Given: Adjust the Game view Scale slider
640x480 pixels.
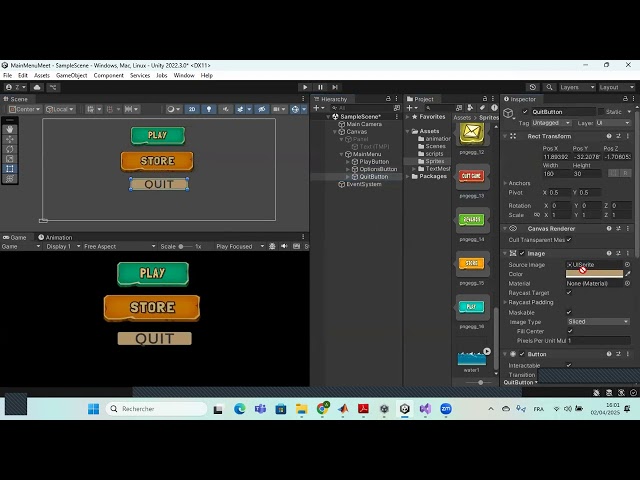Looking at the screenshot, I should [185, 247].
